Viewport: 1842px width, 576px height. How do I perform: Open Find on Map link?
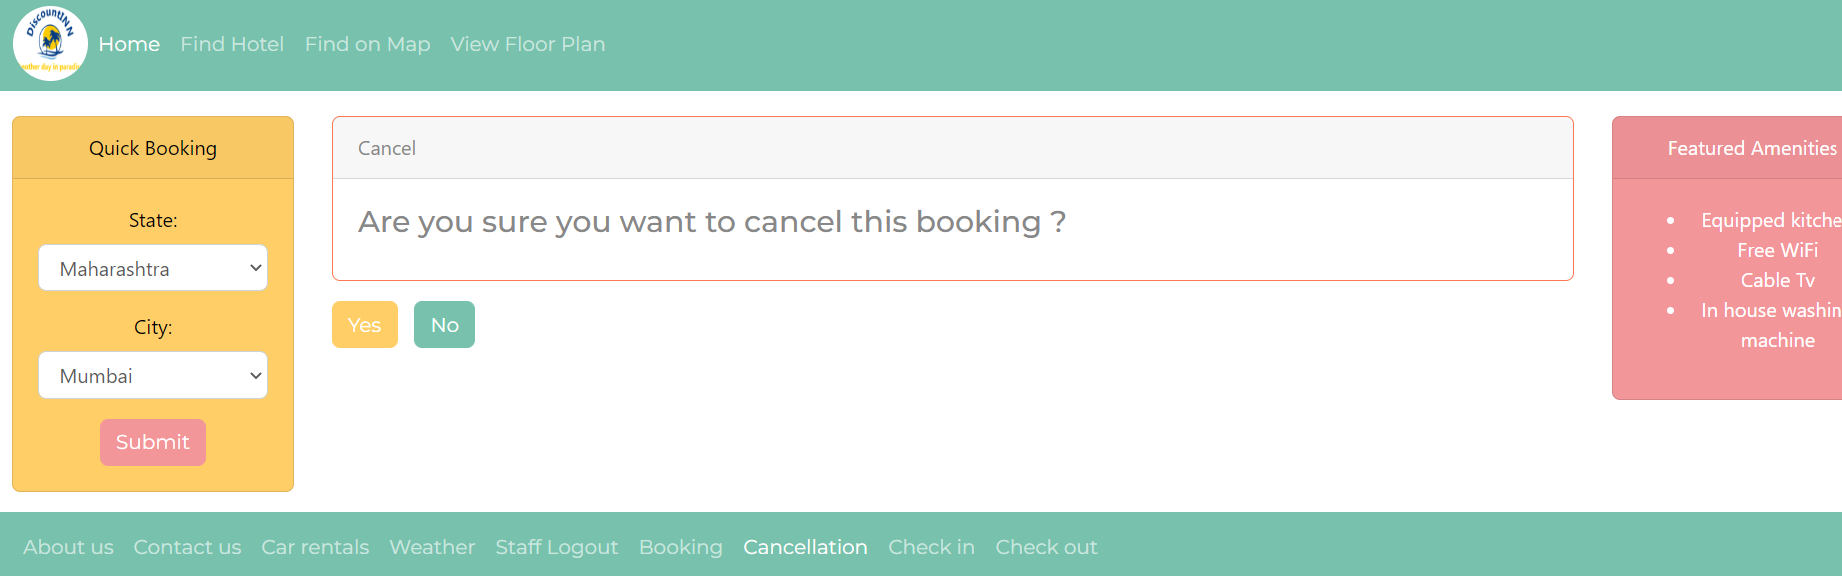pyautogui.click(x=367, y=44)
